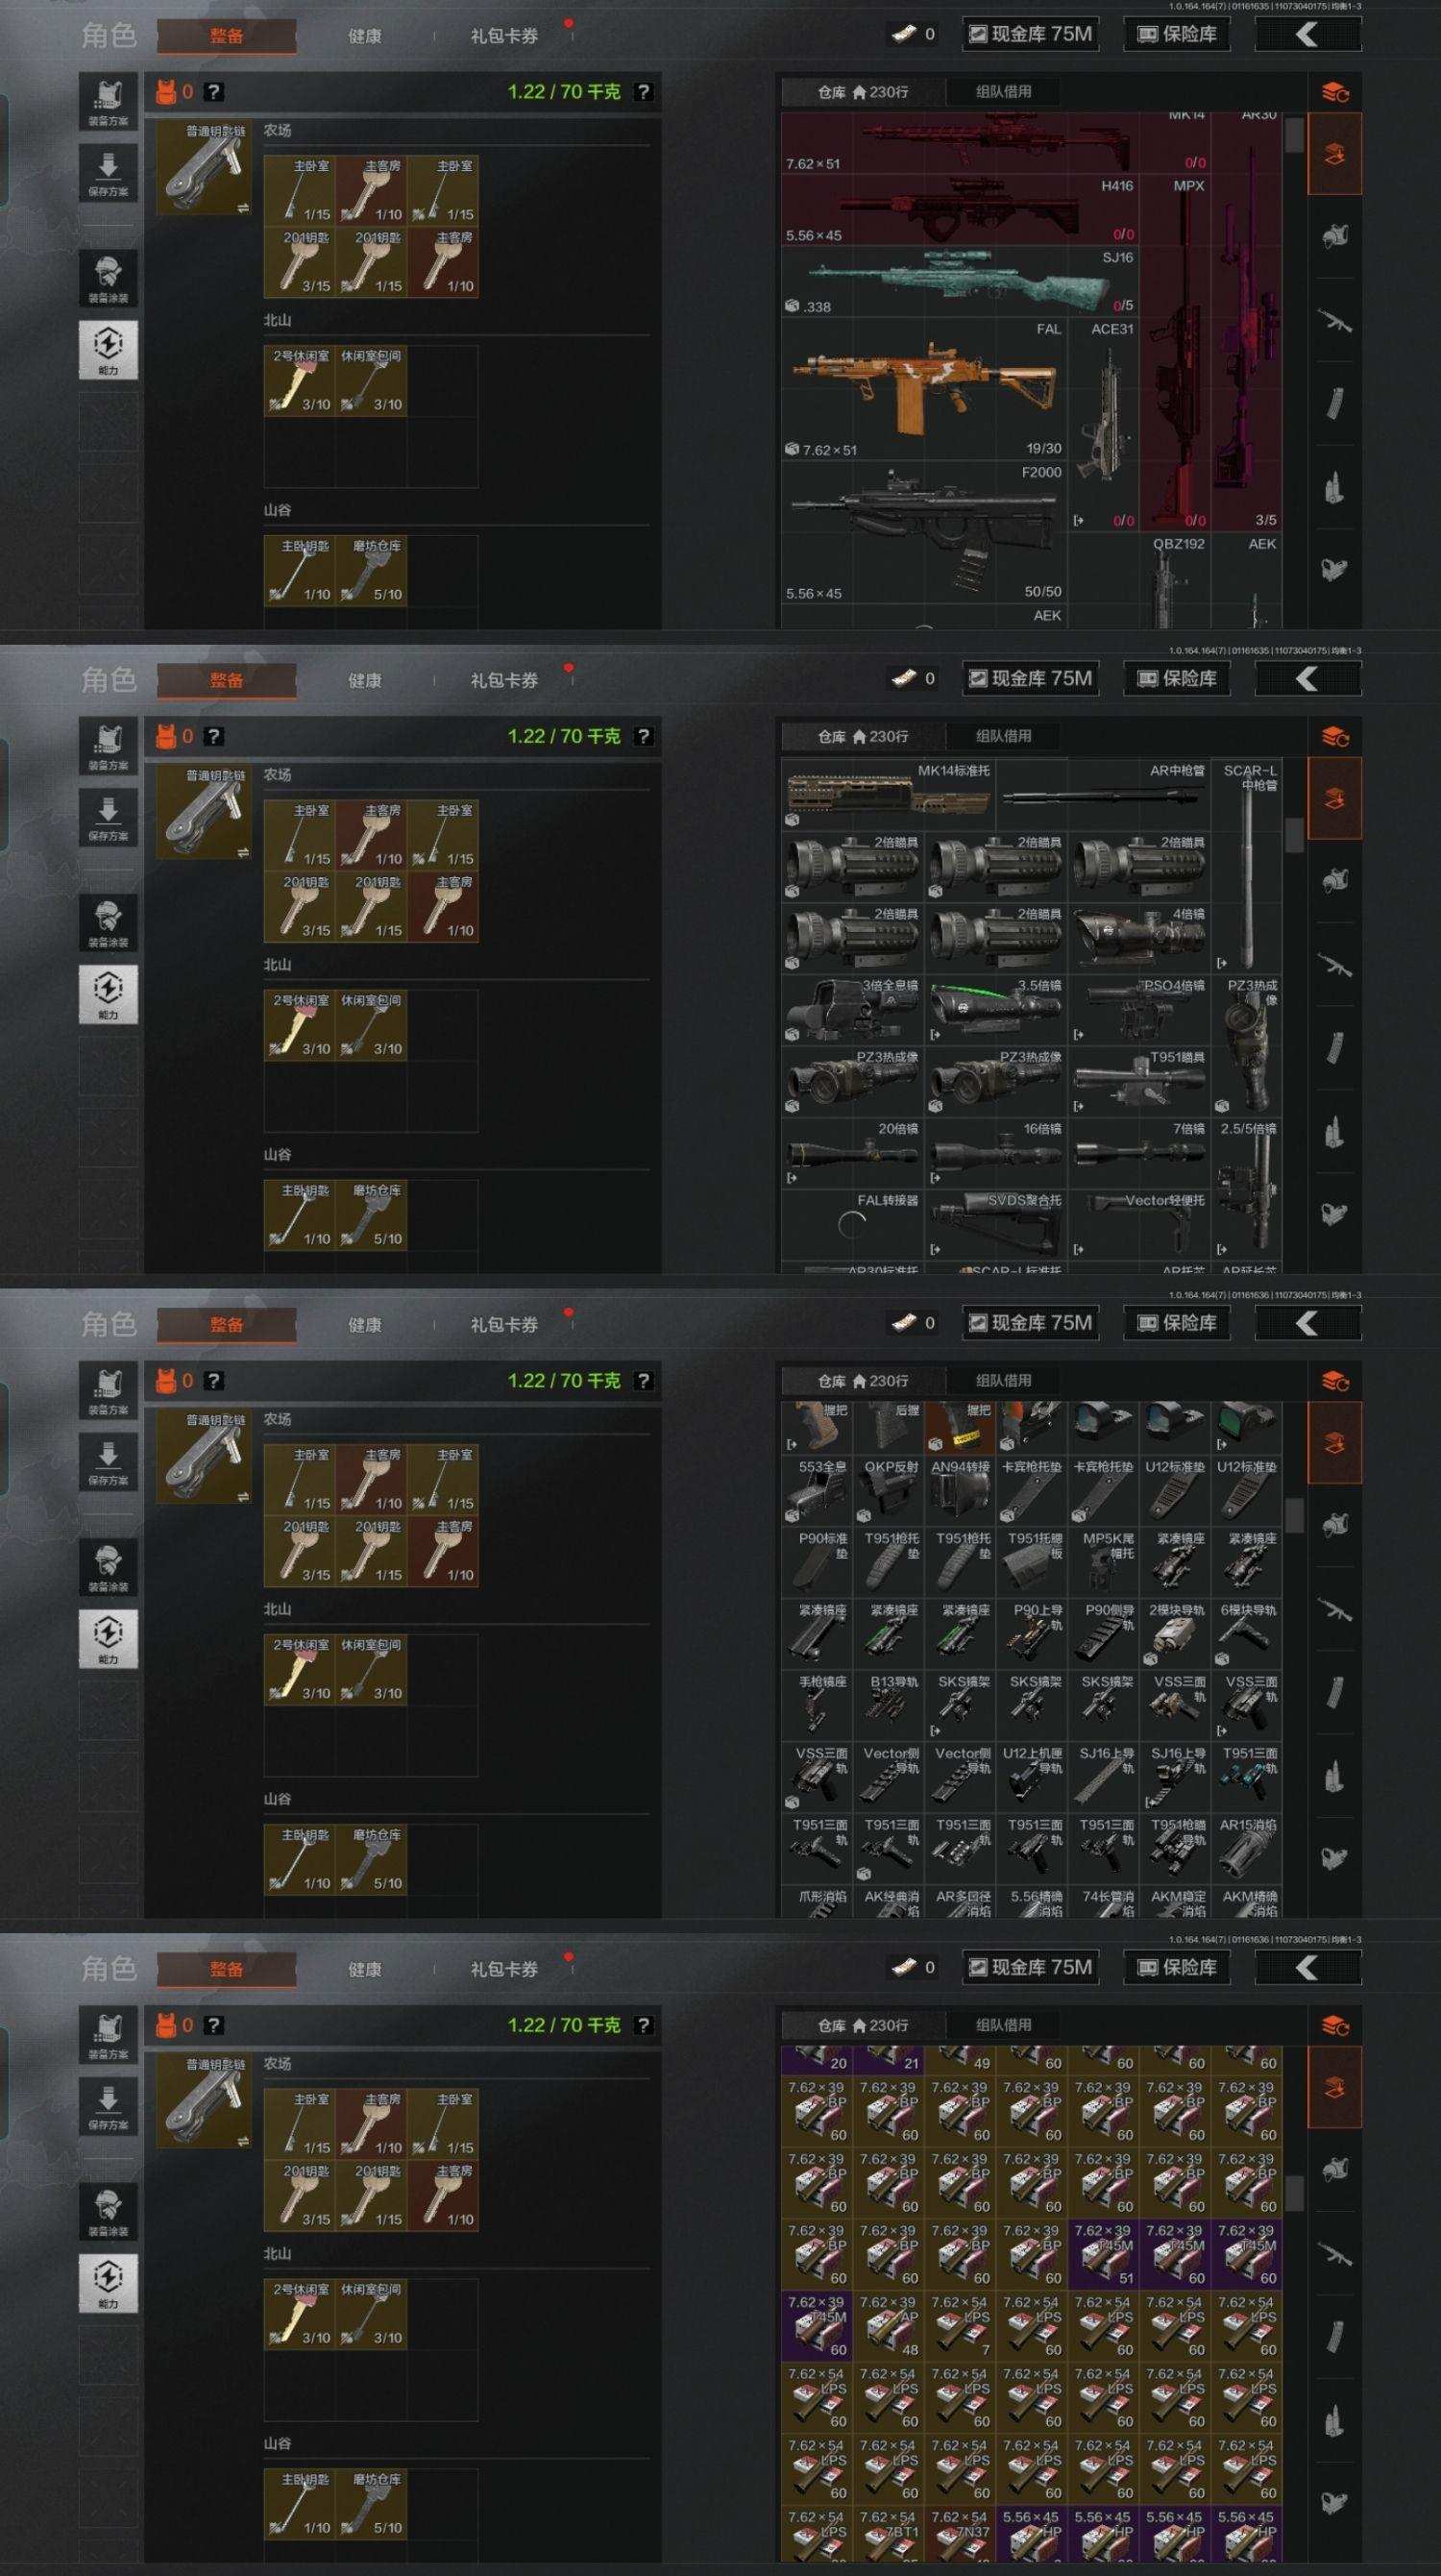Viewport: 1441px width, 2576px height.
Task: Click the 7.62×54 LPS stack of 7
Action: click(960, 2326)
